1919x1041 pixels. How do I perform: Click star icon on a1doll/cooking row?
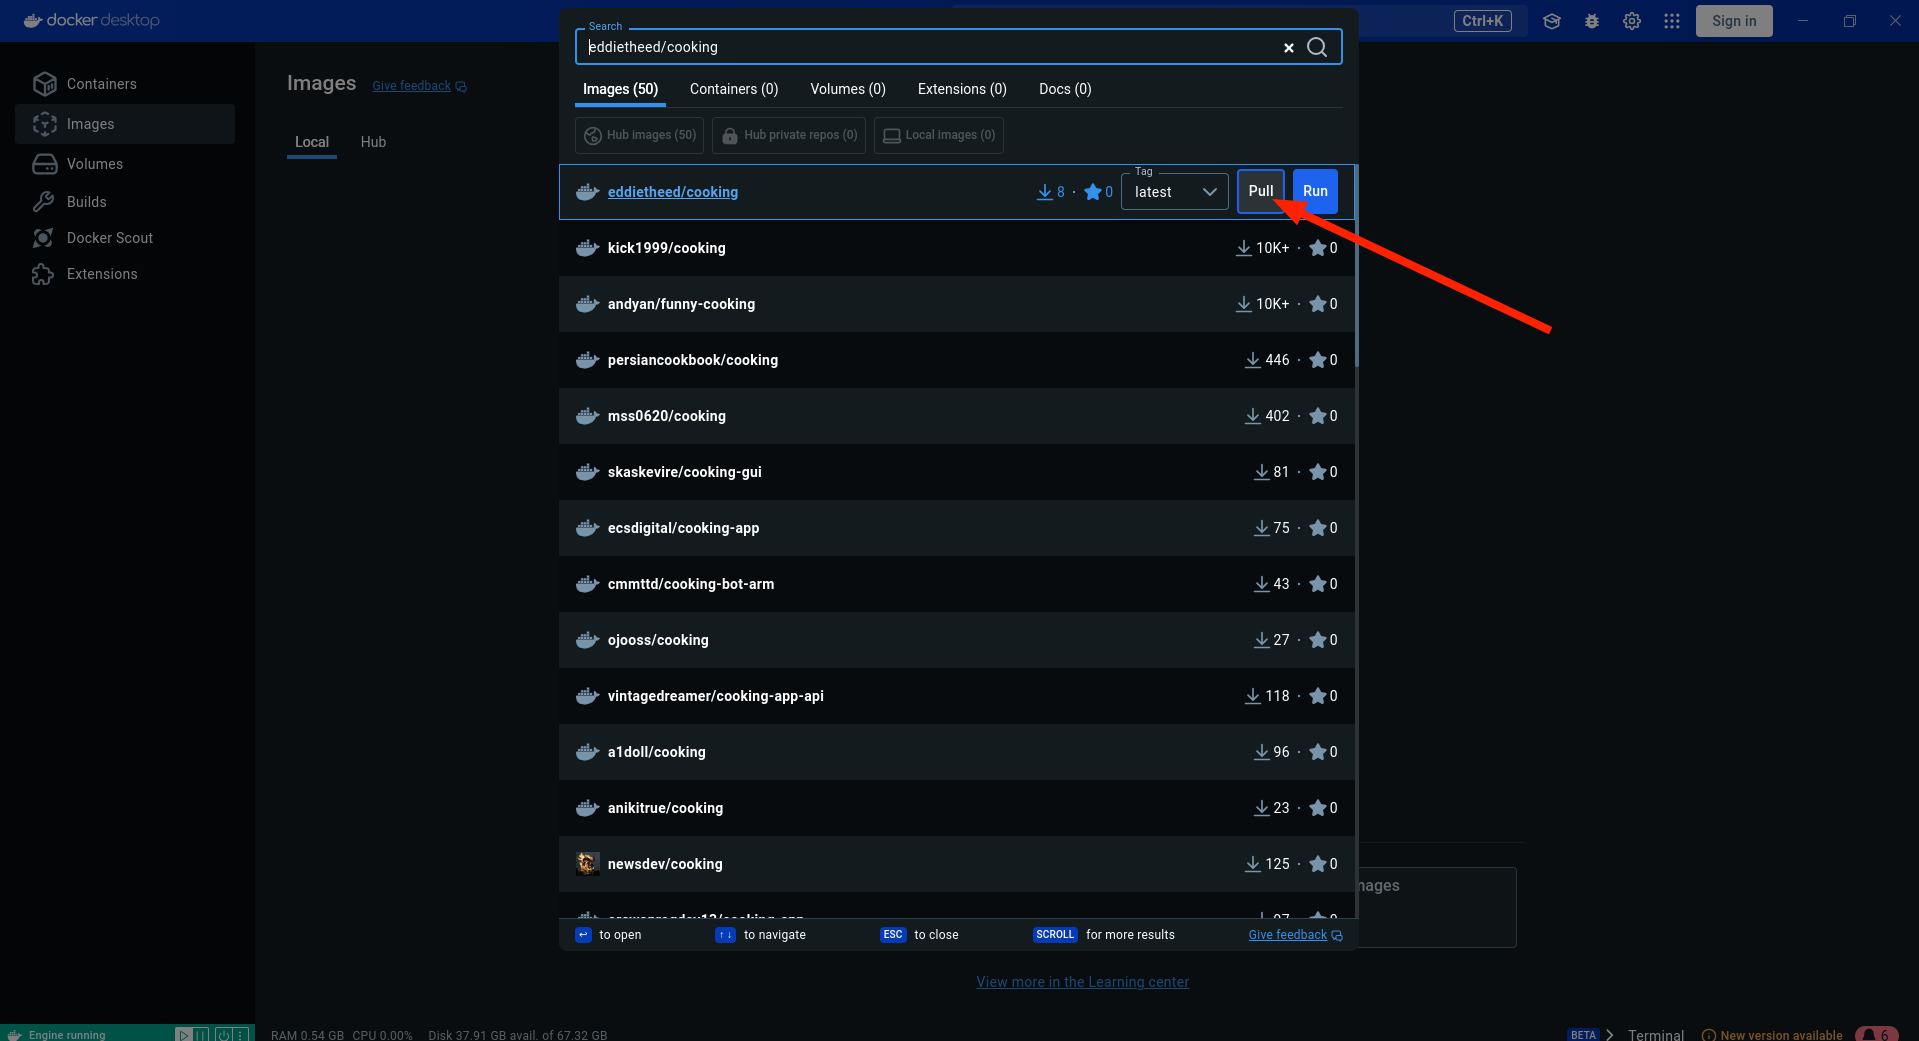point(1318,752)
